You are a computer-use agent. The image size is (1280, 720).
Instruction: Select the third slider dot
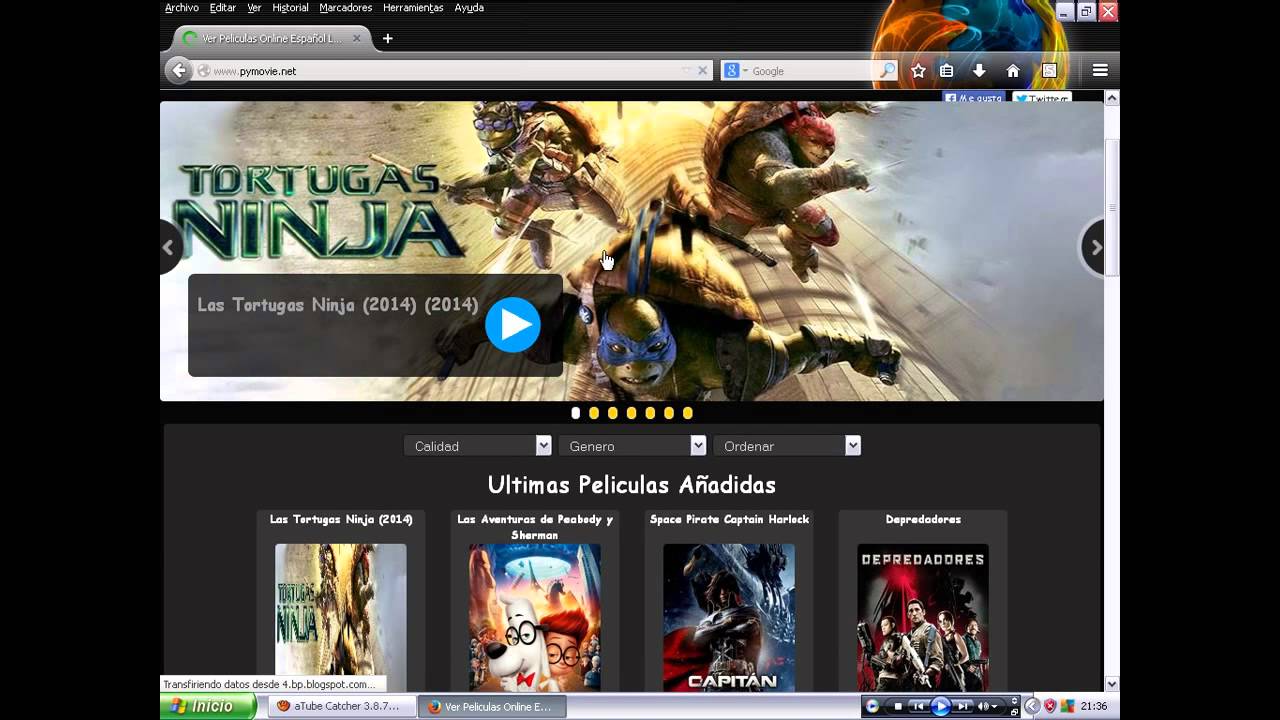[613, 413]
